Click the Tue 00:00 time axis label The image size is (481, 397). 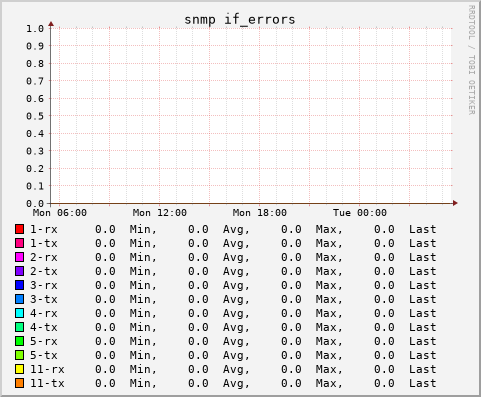pos(360,213)
